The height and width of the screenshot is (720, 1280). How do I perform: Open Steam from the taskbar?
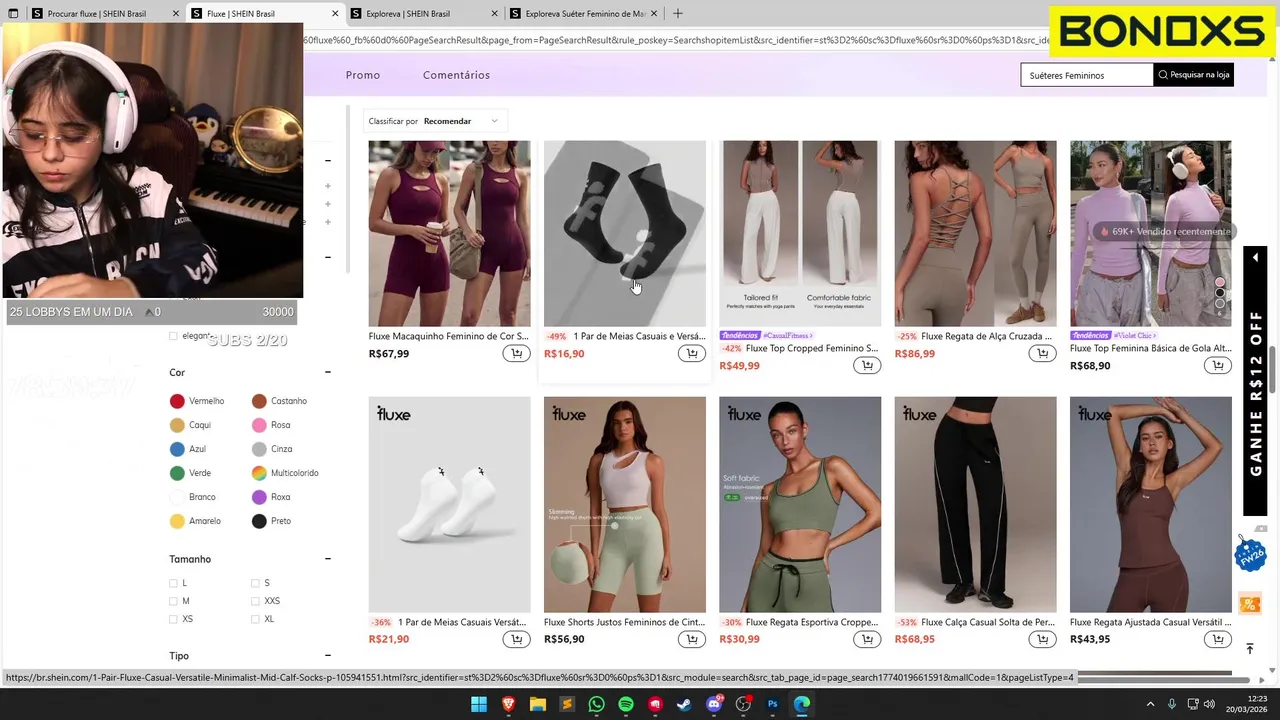pos(684,705)
